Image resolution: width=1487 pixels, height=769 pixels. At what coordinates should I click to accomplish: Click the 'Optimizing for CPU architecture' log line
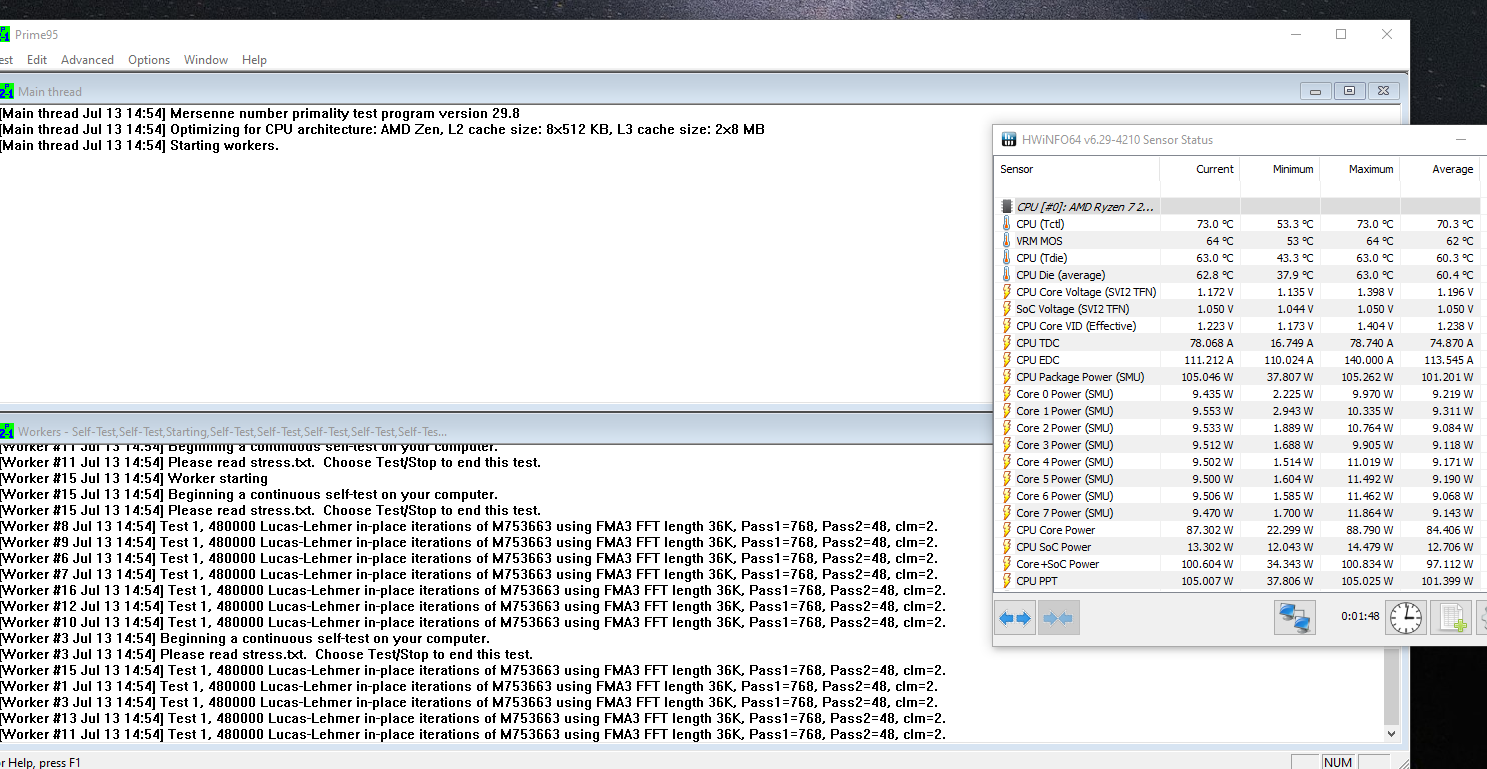(x=382, y=129)
